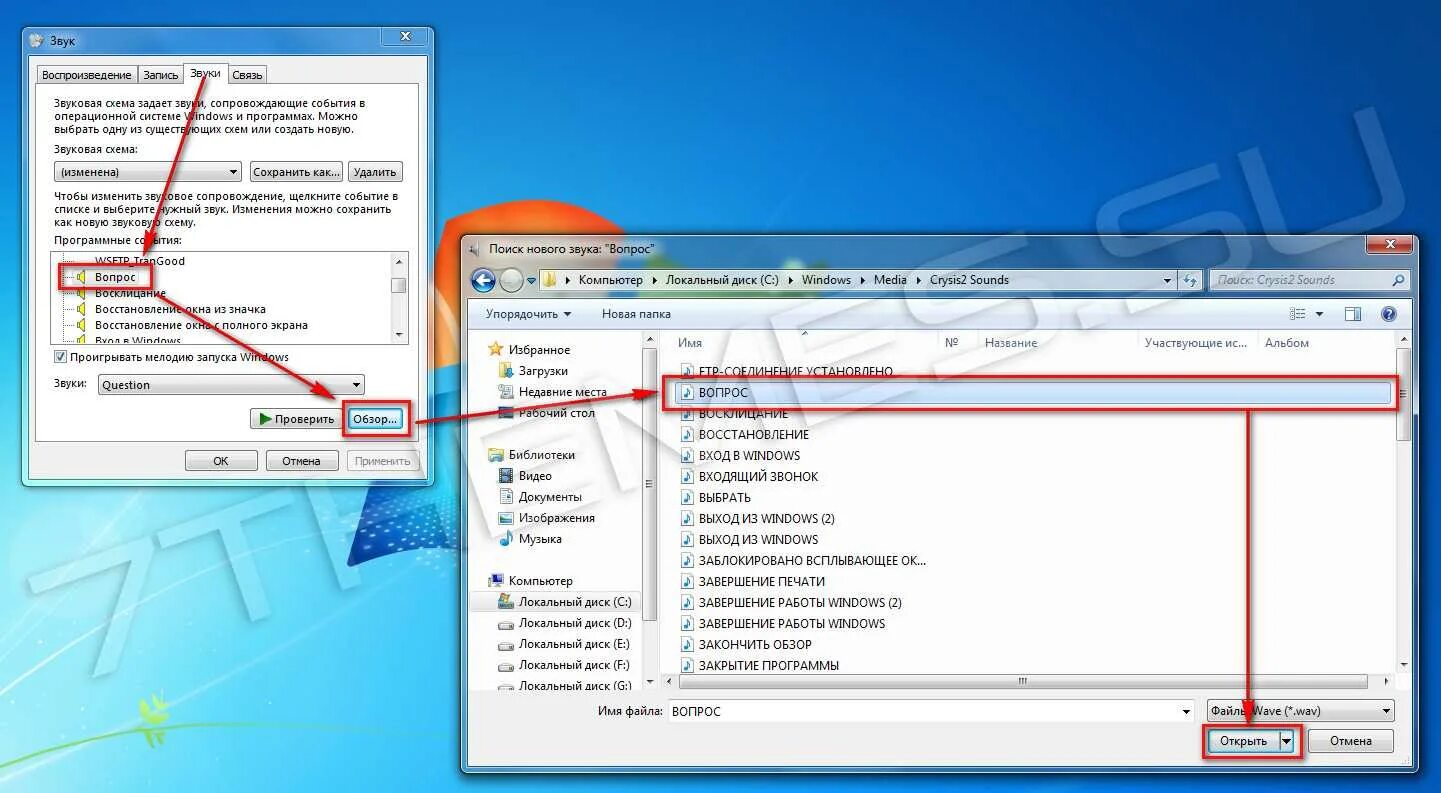The image size is (1441, 793).
Task: Switch to the Запись tab
Action: (160, 75)
